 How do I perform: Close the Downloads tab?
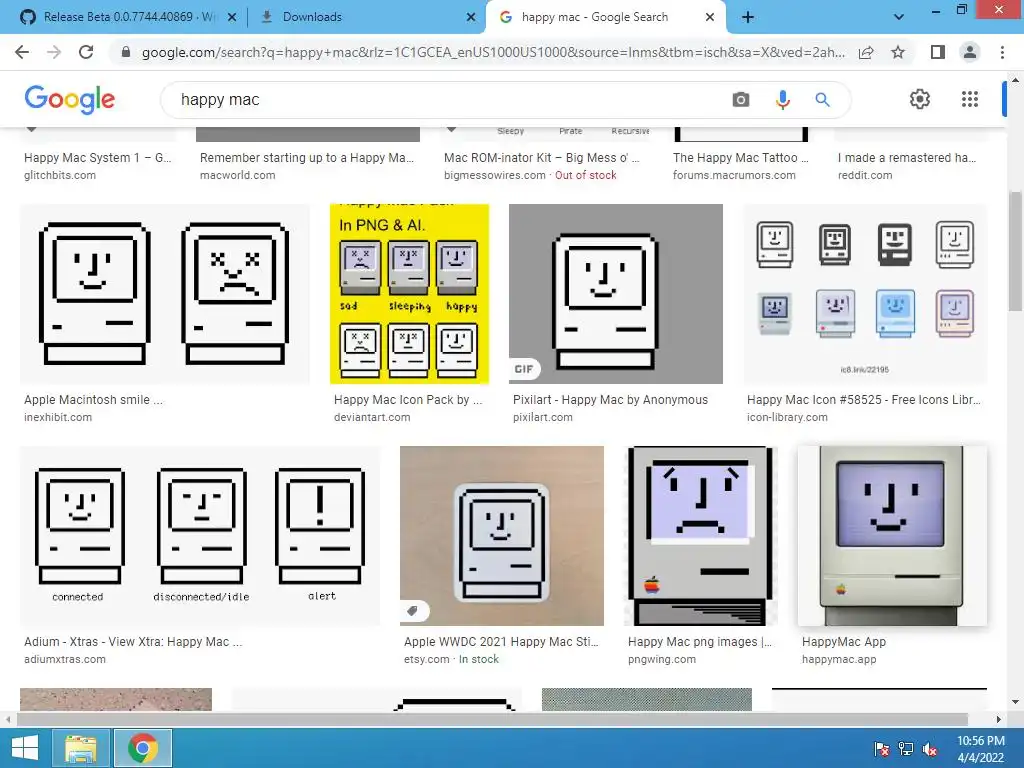471,17
